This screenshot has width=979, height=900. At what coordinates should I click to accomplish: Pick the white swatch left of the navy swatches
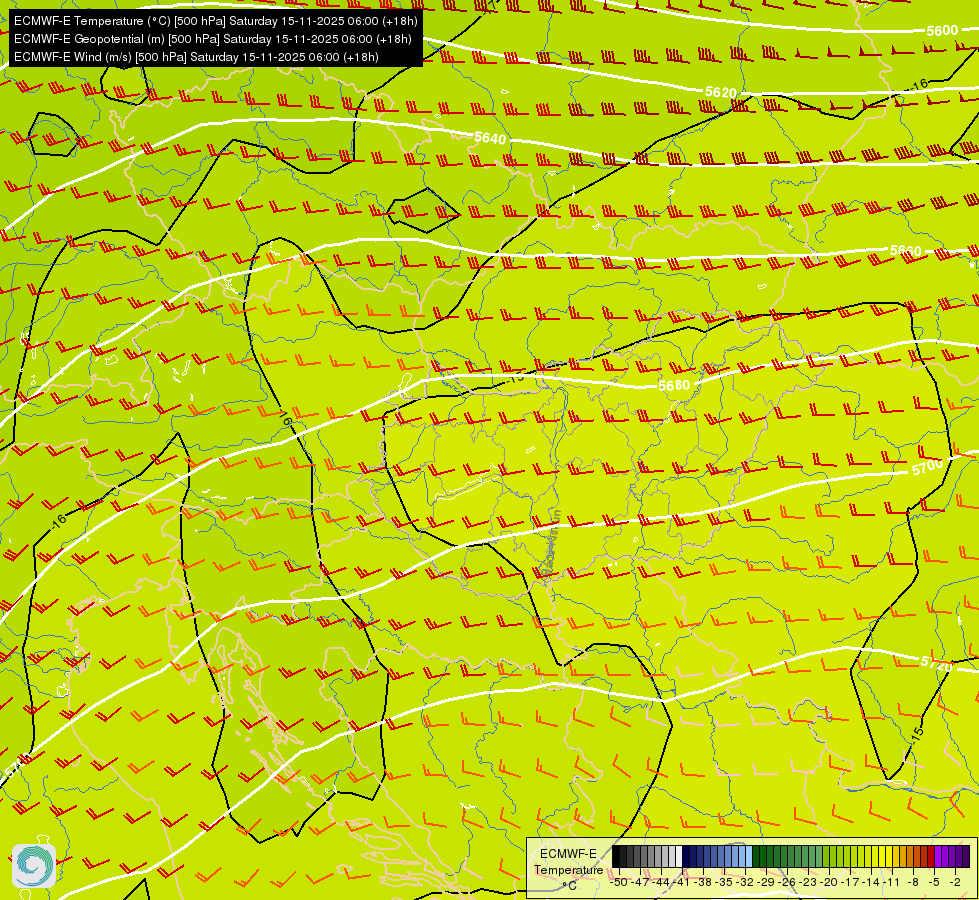coord(679,857)
